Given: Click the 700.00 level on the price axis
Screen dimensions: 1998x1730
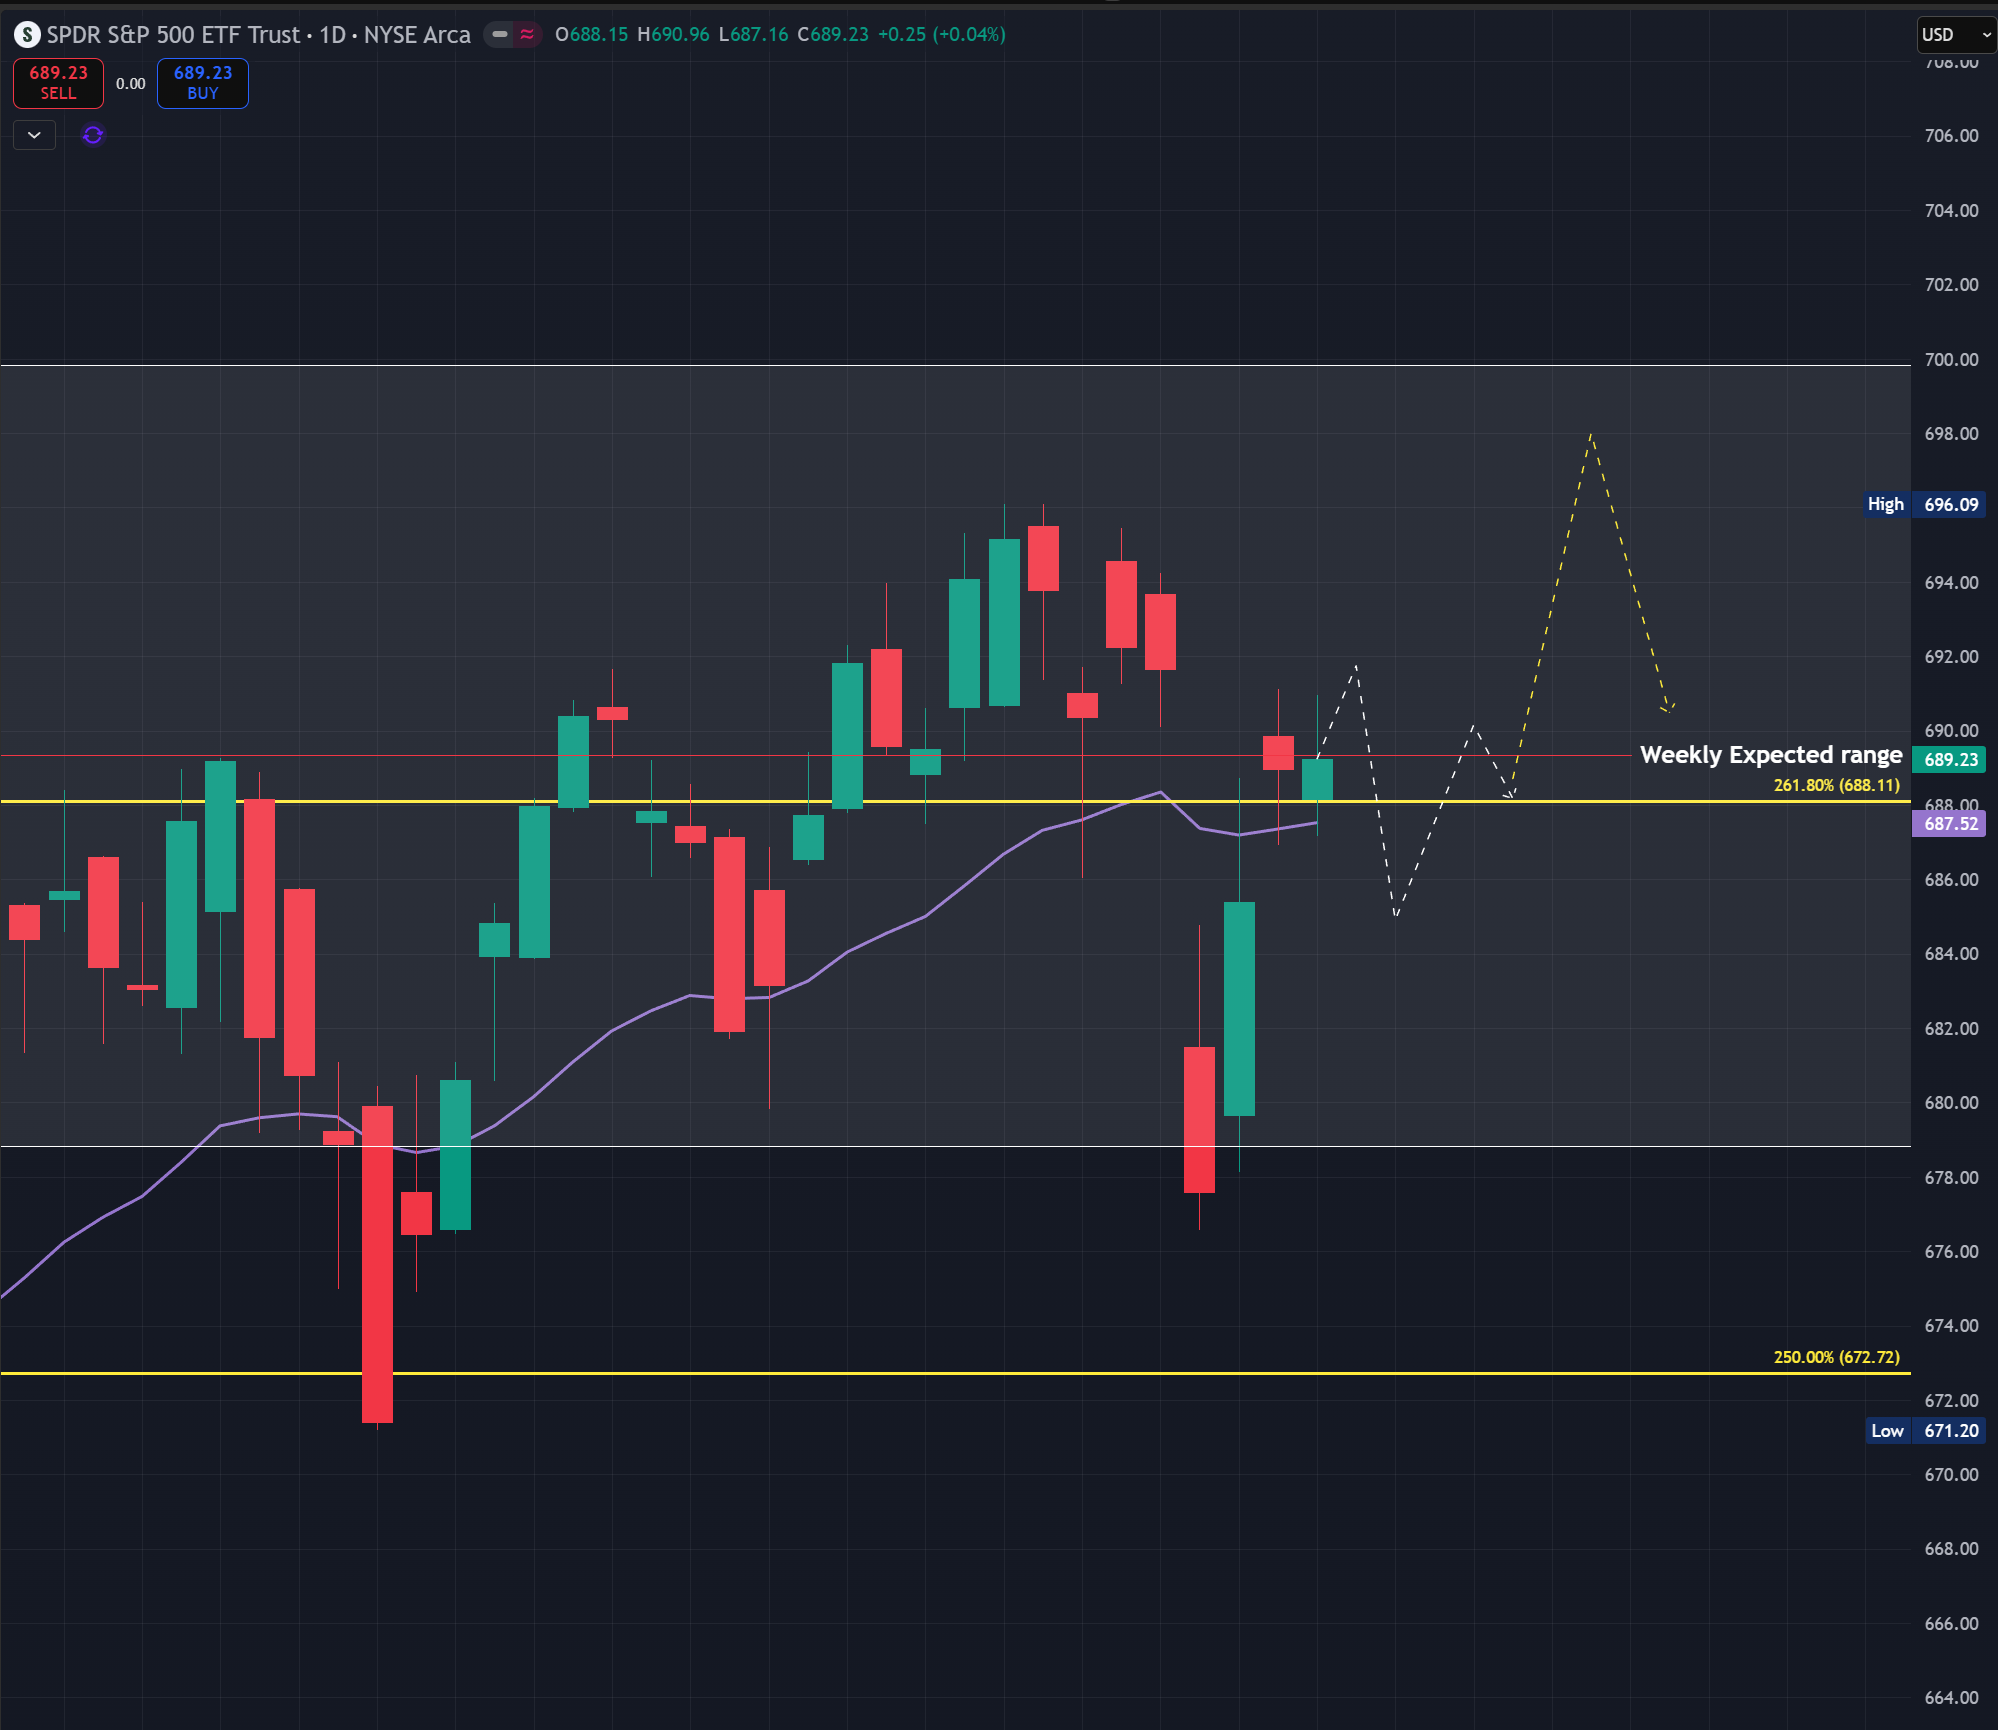Looking at the screenshot, I should (1950, 360).
